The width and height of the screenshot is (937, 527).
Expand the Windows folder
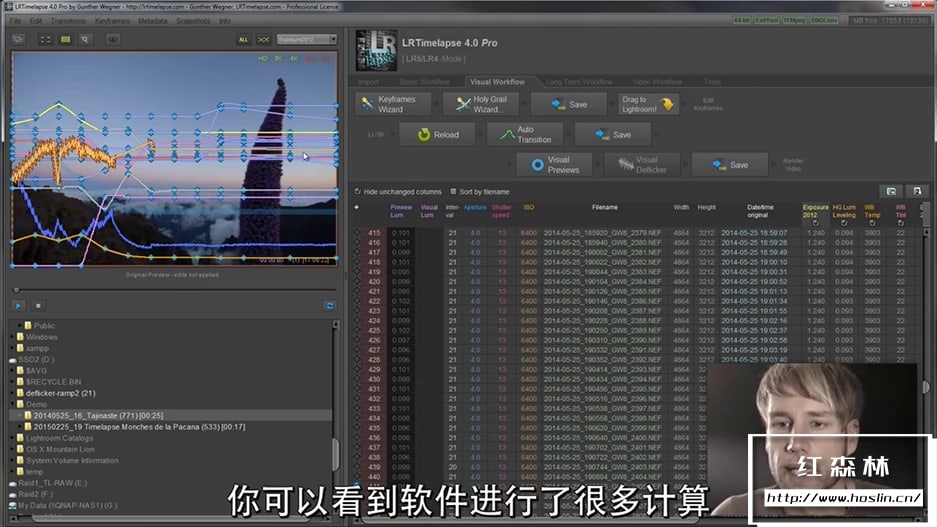pyautogui.click(x=13, y=337)
